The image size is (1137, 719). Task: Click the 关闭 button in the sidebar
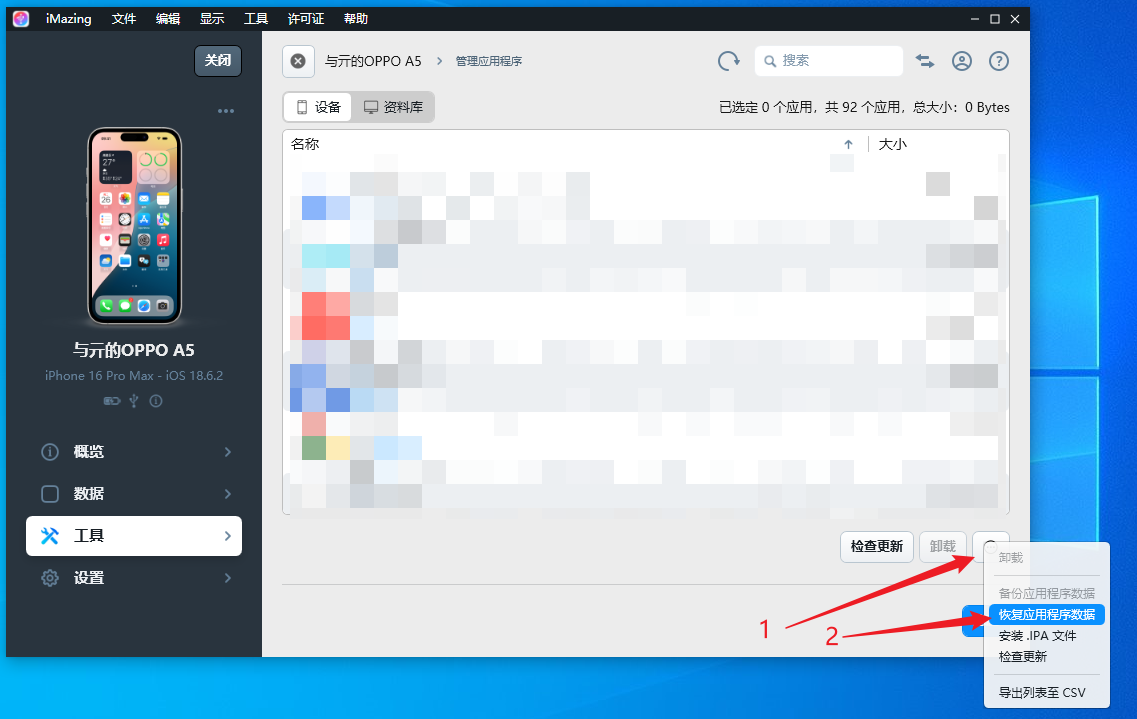pos(218,61)
